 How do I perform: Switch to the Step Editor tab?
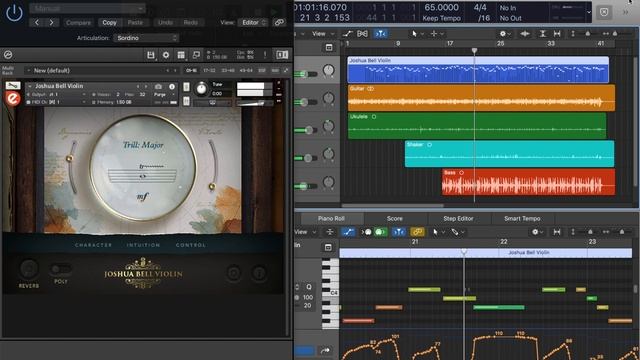click(x=458, y=218)
